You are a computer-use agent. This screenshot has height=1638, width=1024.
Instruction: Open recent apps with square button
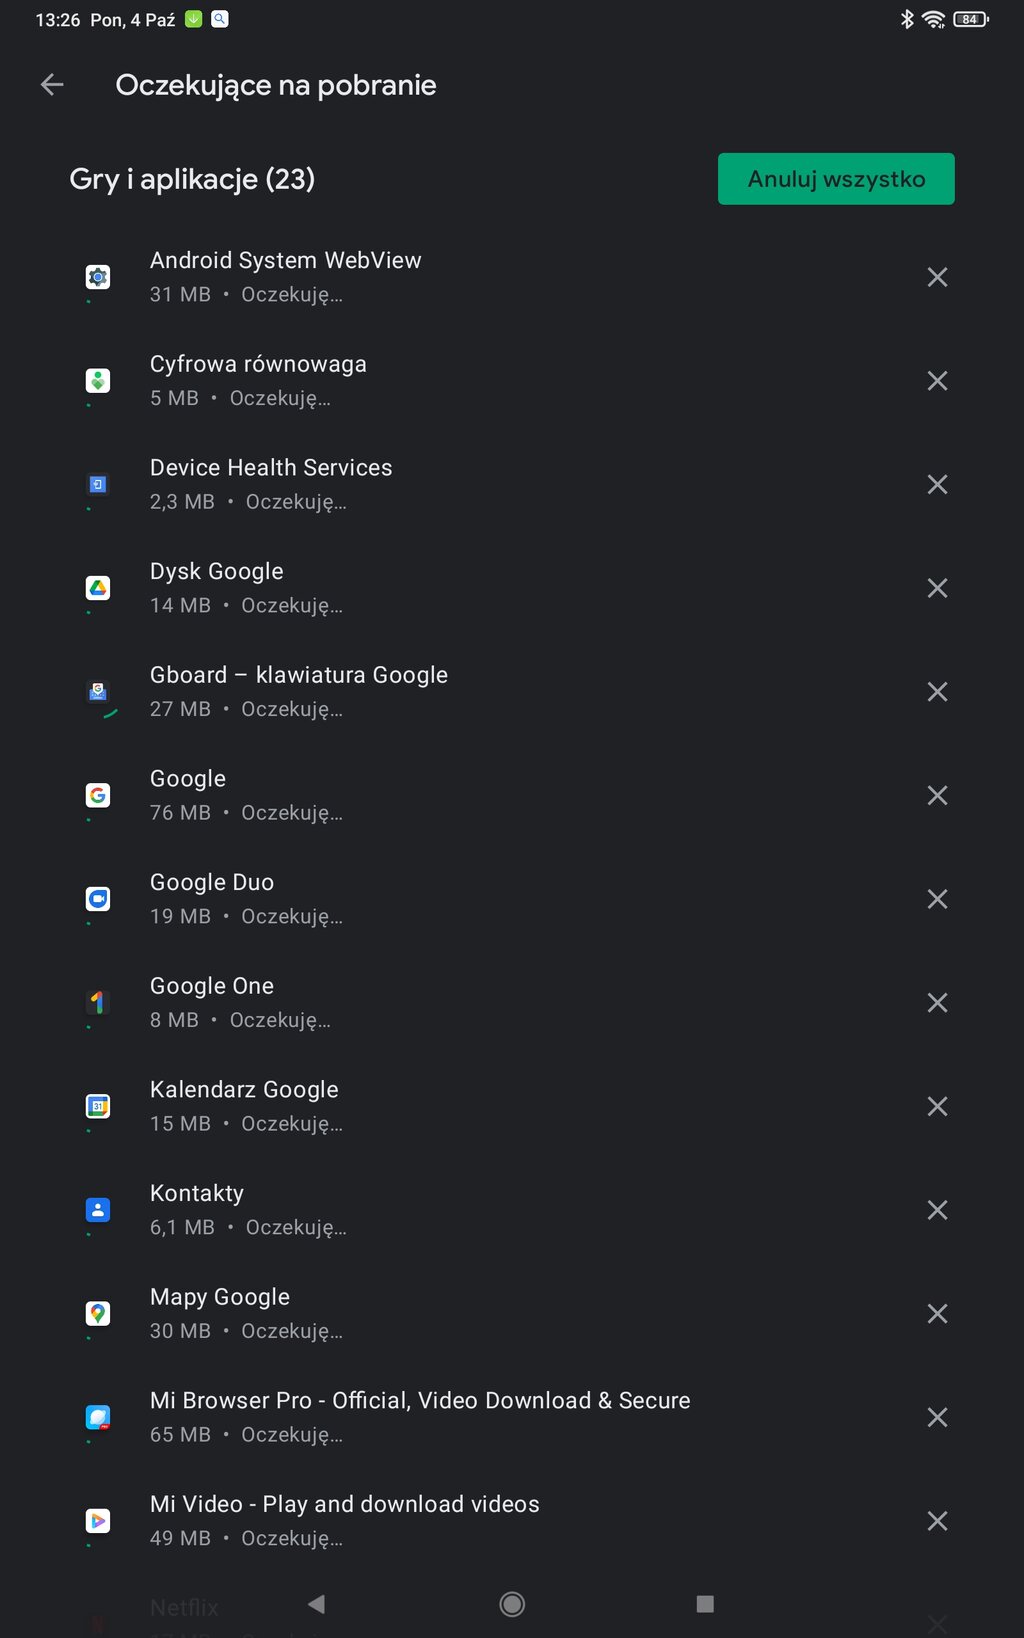pos(705,1604)
